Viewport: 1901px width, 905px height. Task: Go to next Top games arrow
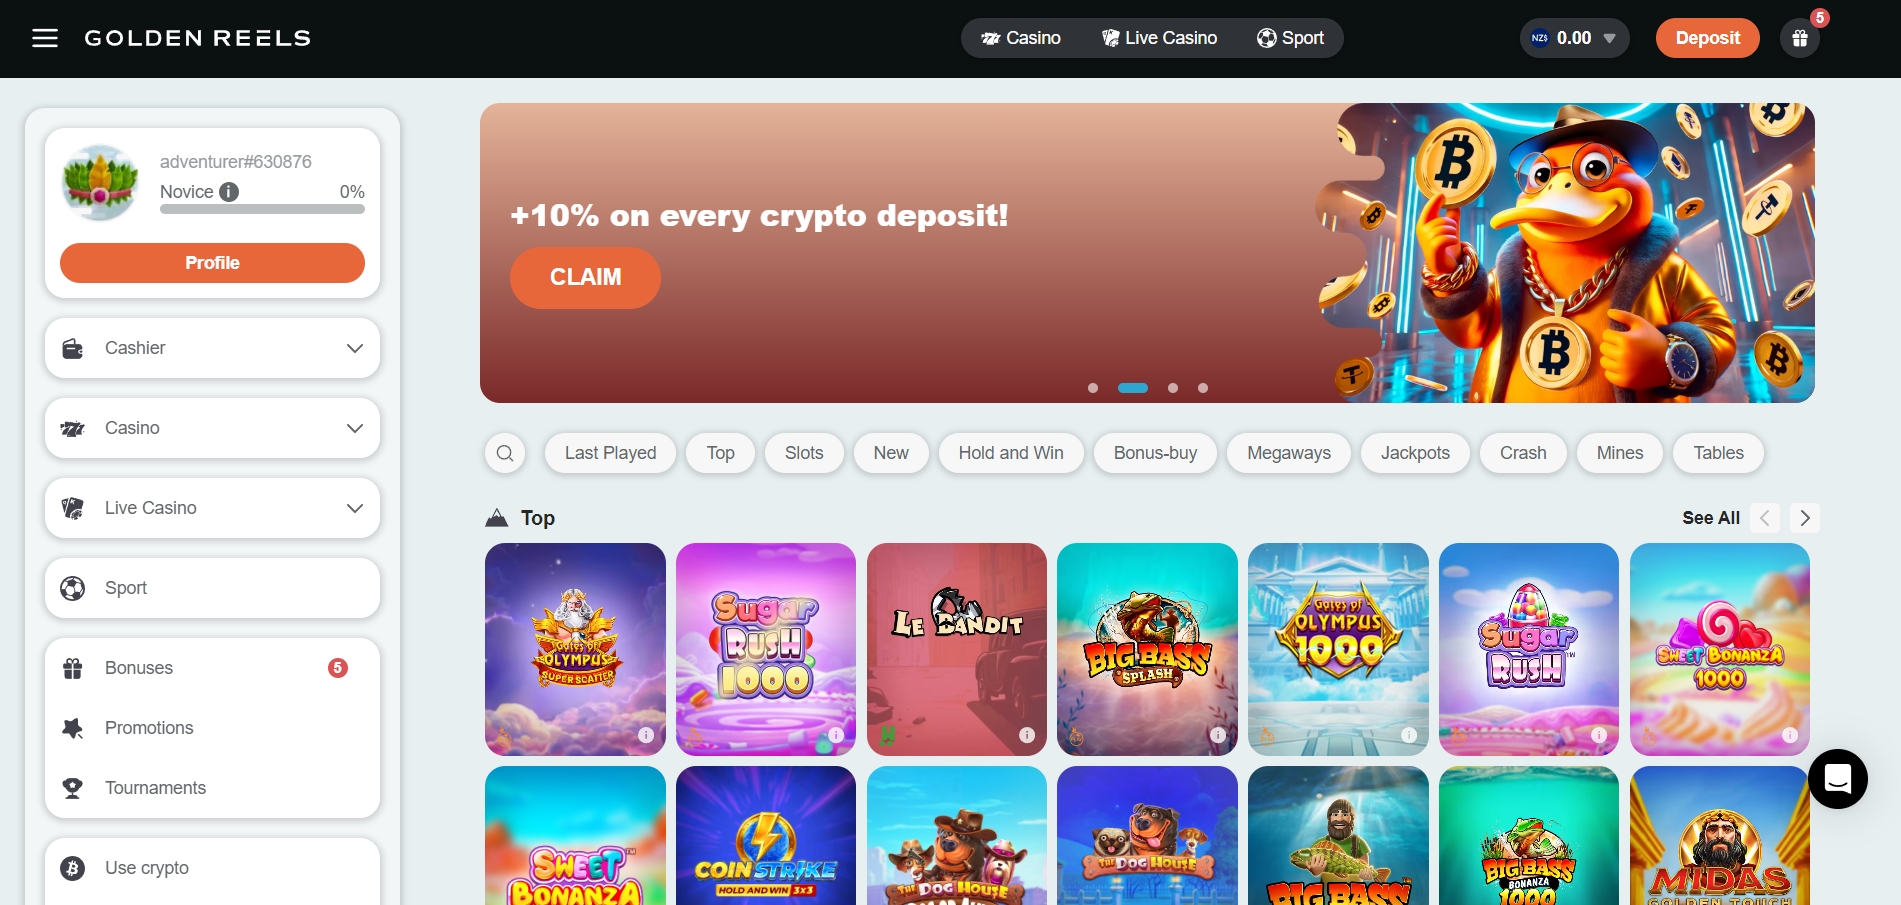(x=1804, y=518)
